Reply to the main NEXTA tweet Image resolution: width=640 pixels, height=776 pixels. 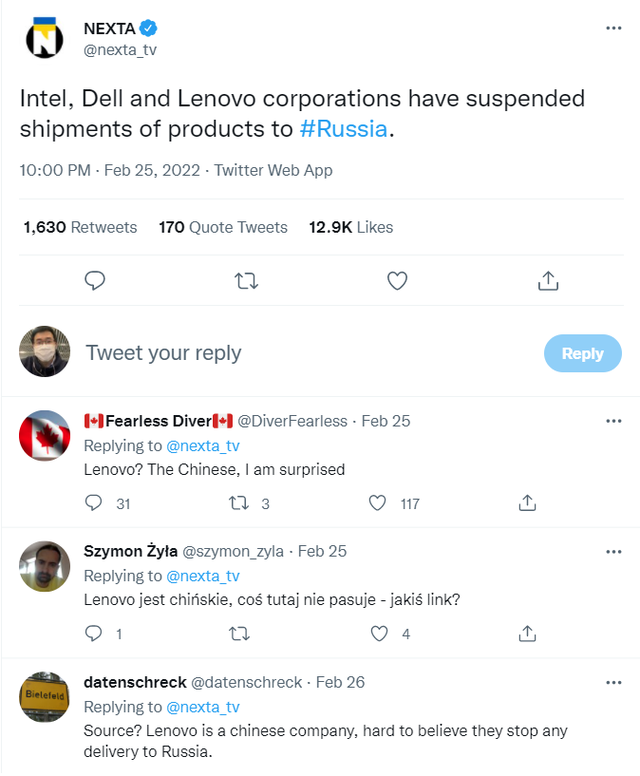95,281
